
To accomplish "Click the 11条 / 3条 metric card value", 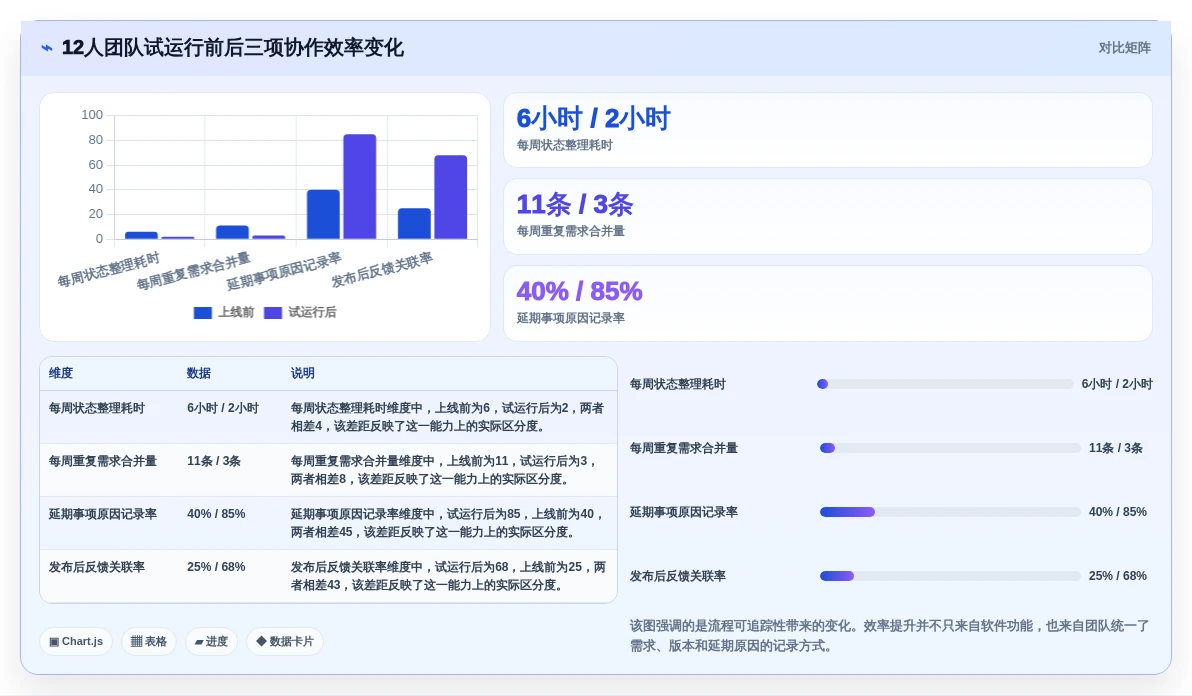I will [575, 204].
